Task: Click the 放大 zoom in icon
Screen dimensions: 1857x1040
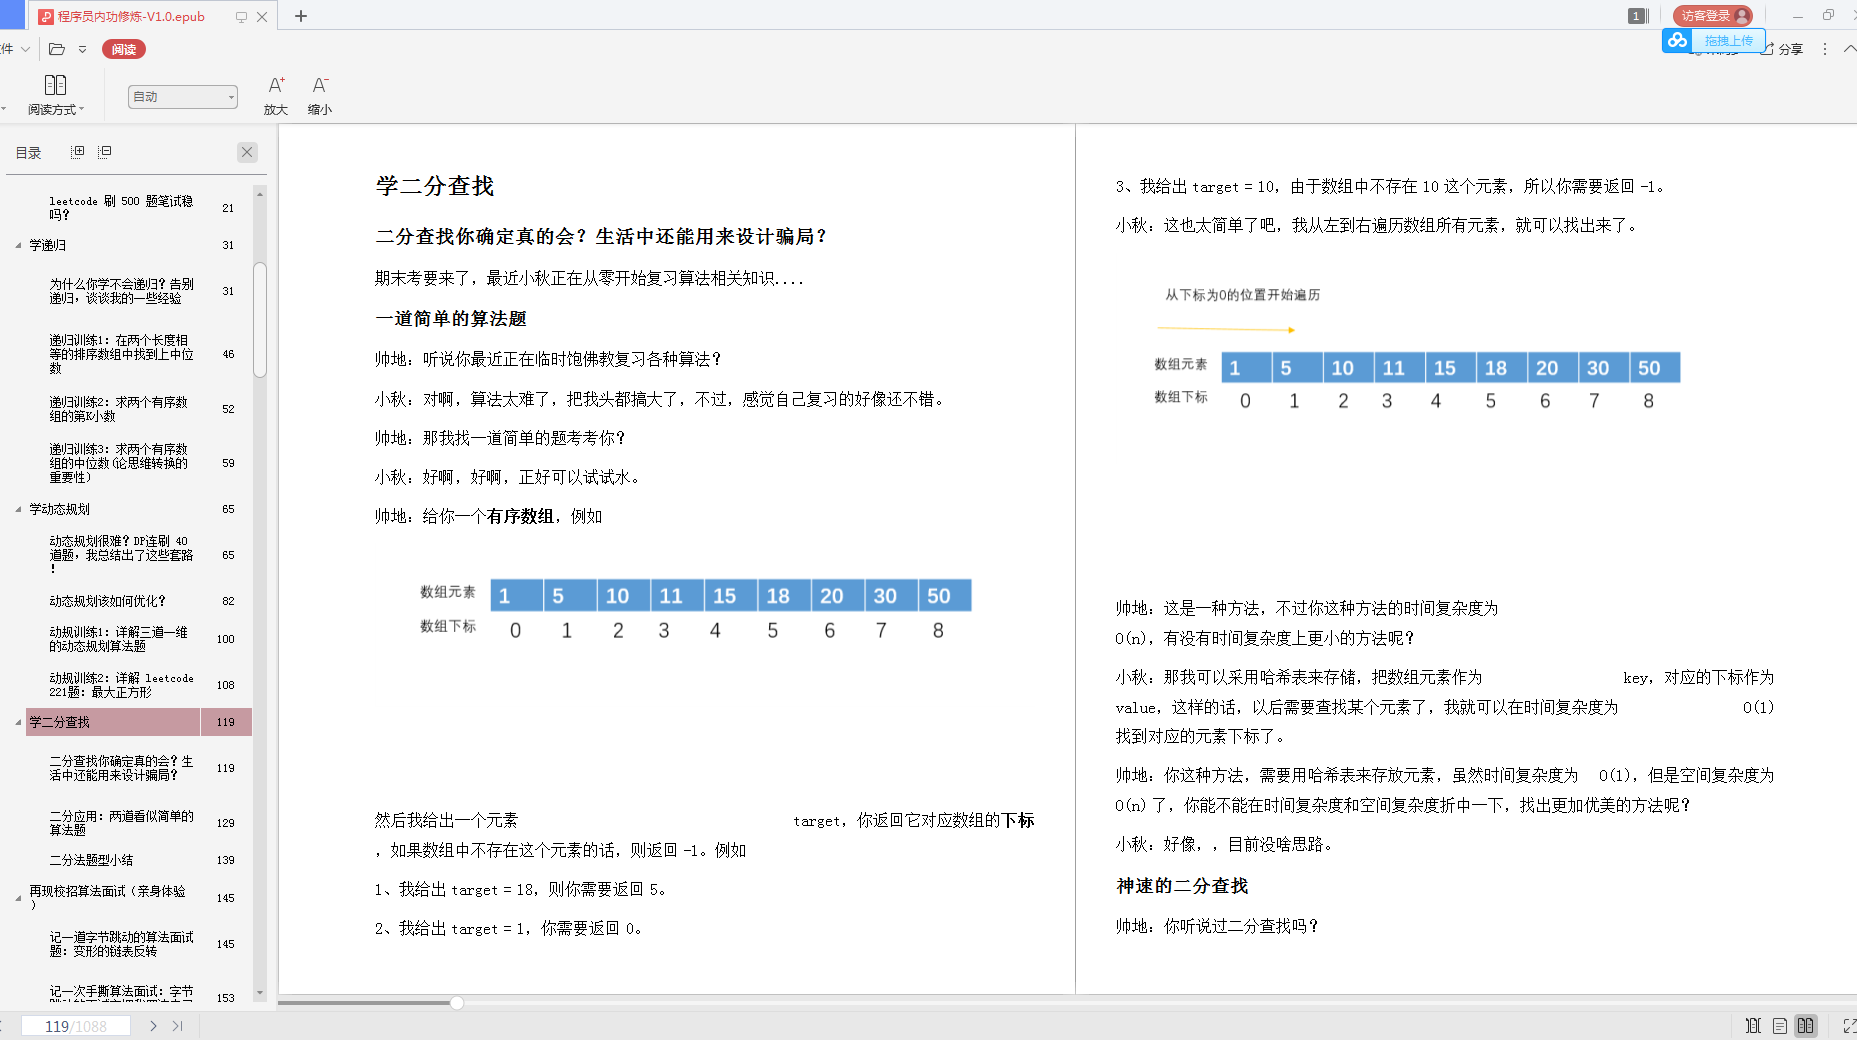Action: (x=276, y=96)
